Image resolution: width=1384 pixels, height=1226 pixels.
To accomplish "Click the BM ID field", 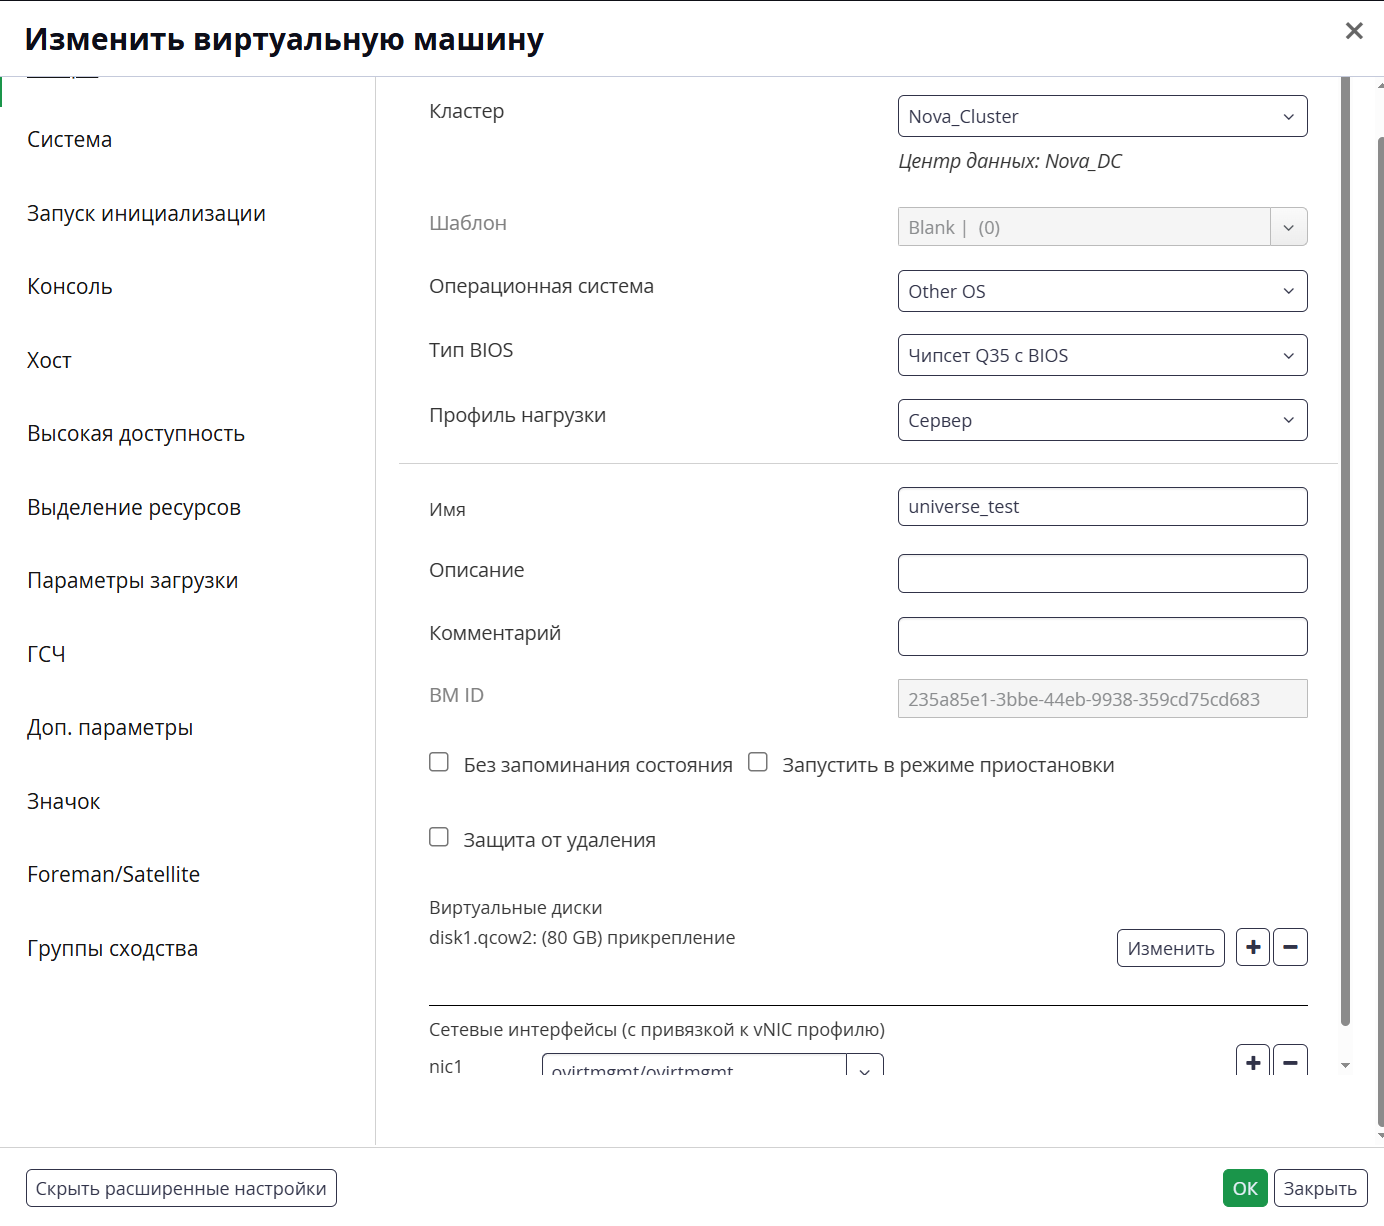I will point(1102,699).
